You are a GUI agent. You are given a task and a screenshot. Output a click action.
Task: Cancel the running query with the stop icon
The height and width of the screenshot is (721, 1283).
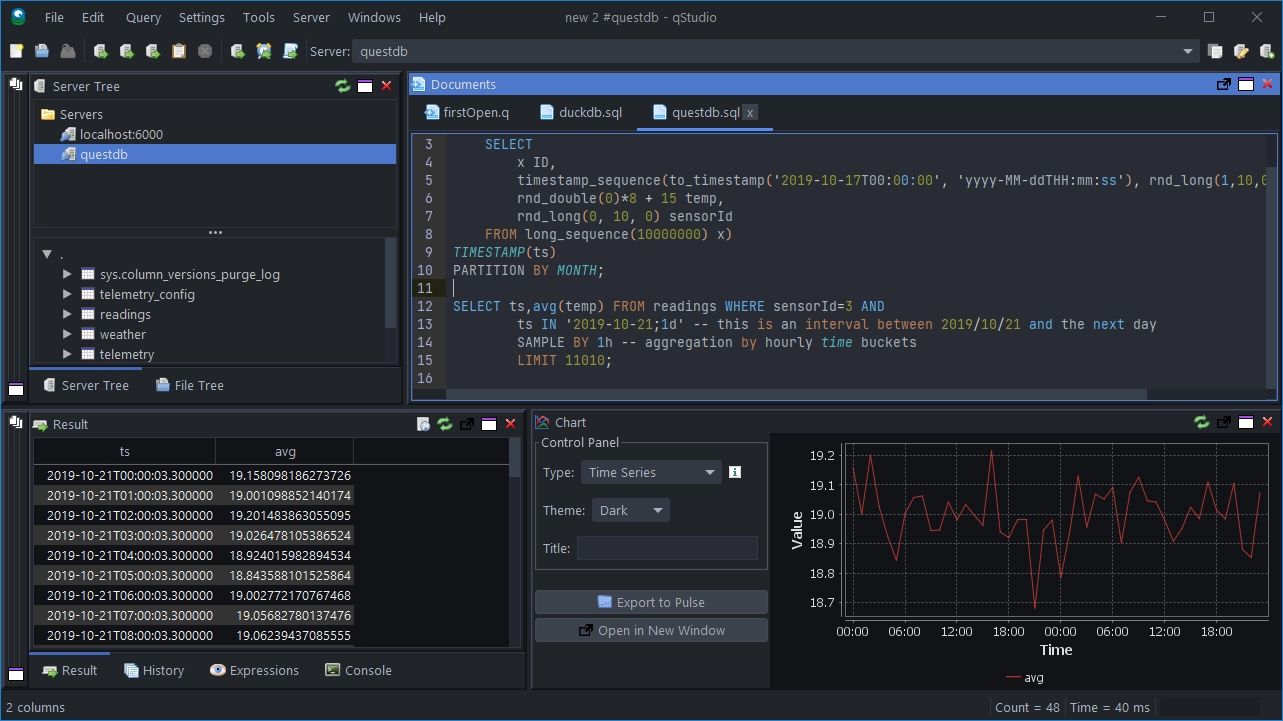point(204,50)
